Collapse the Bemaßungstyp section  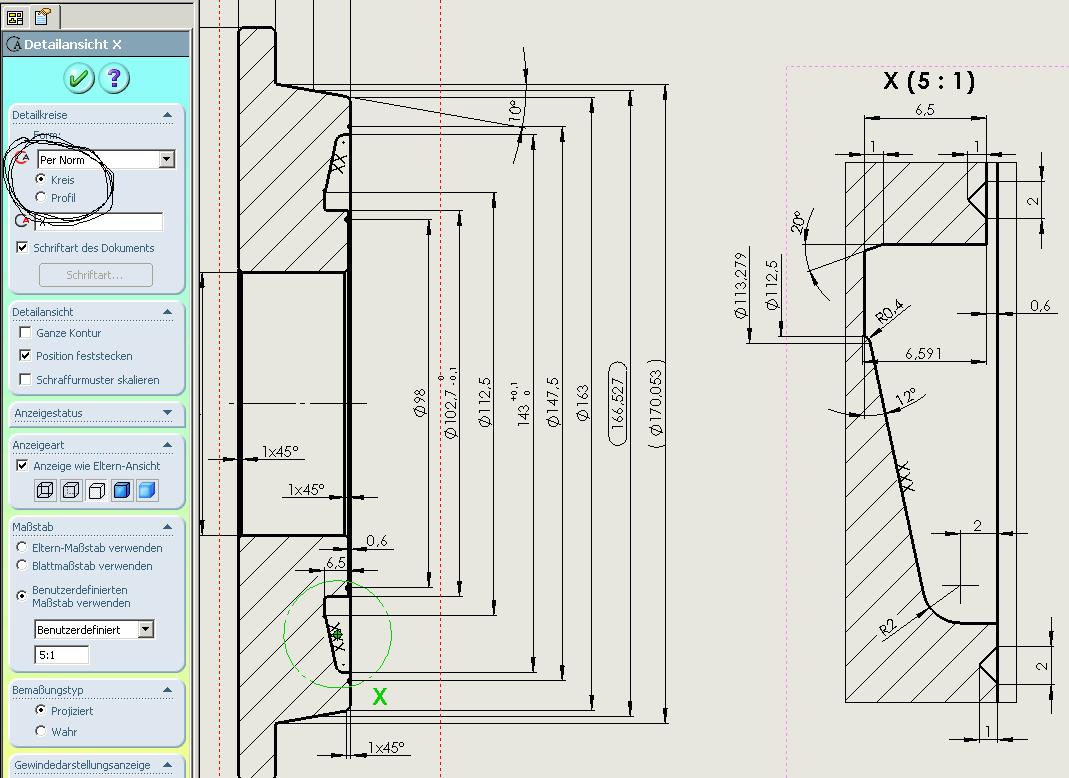(x=168, y=689)
